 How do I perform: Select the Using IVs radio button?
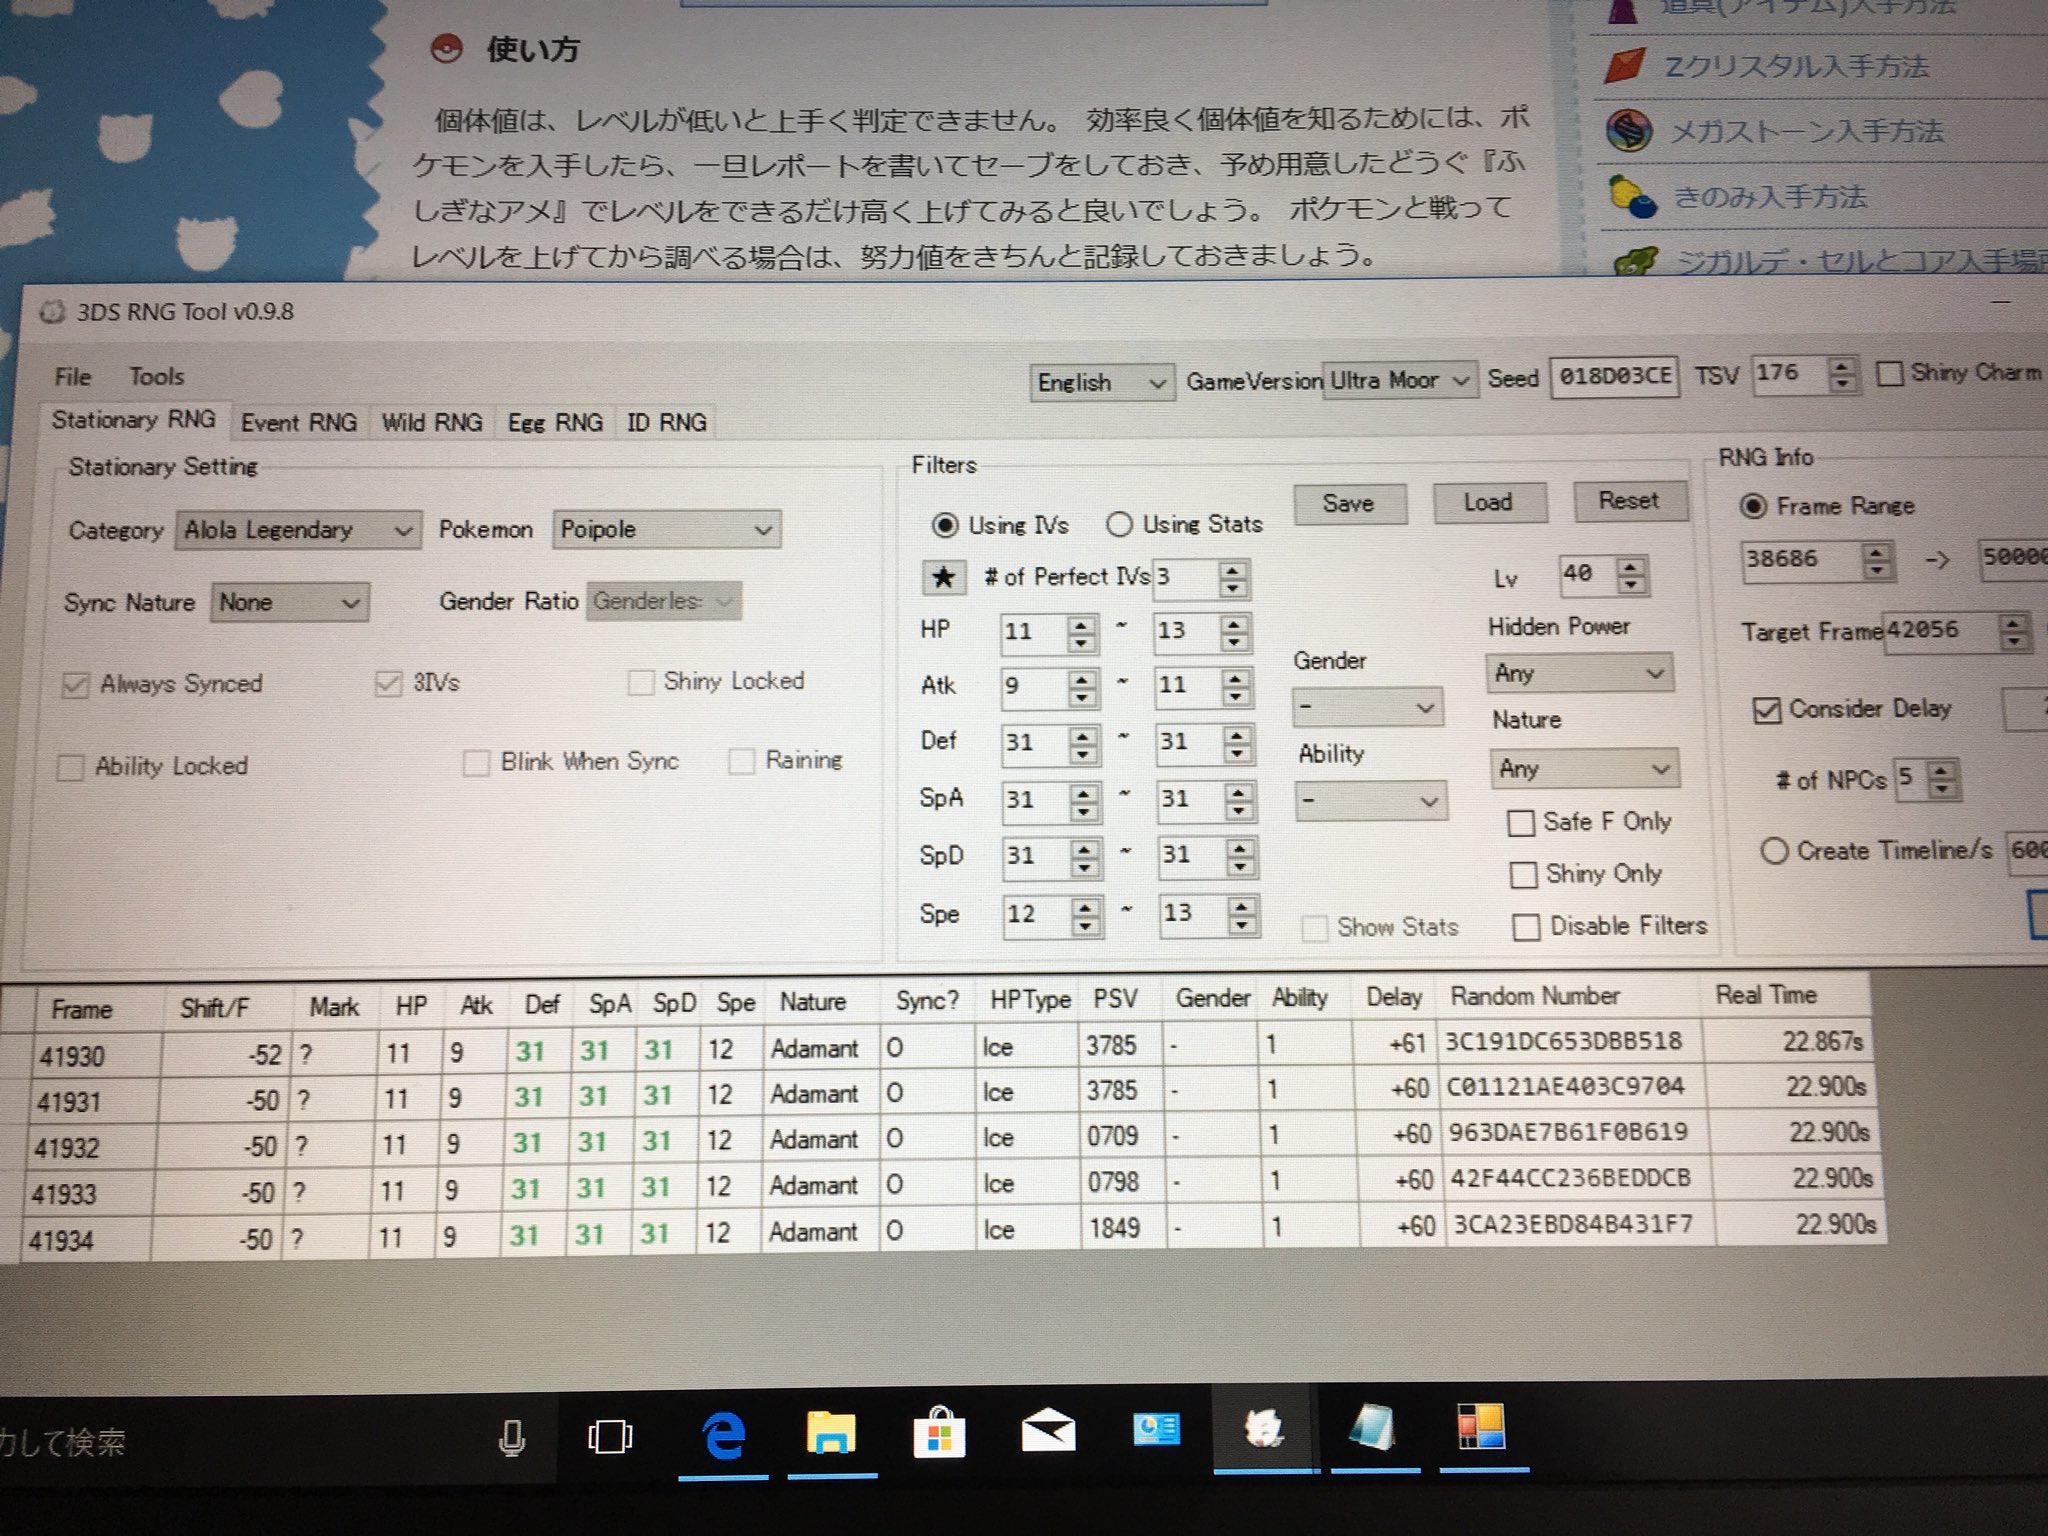tap(943, 525)
